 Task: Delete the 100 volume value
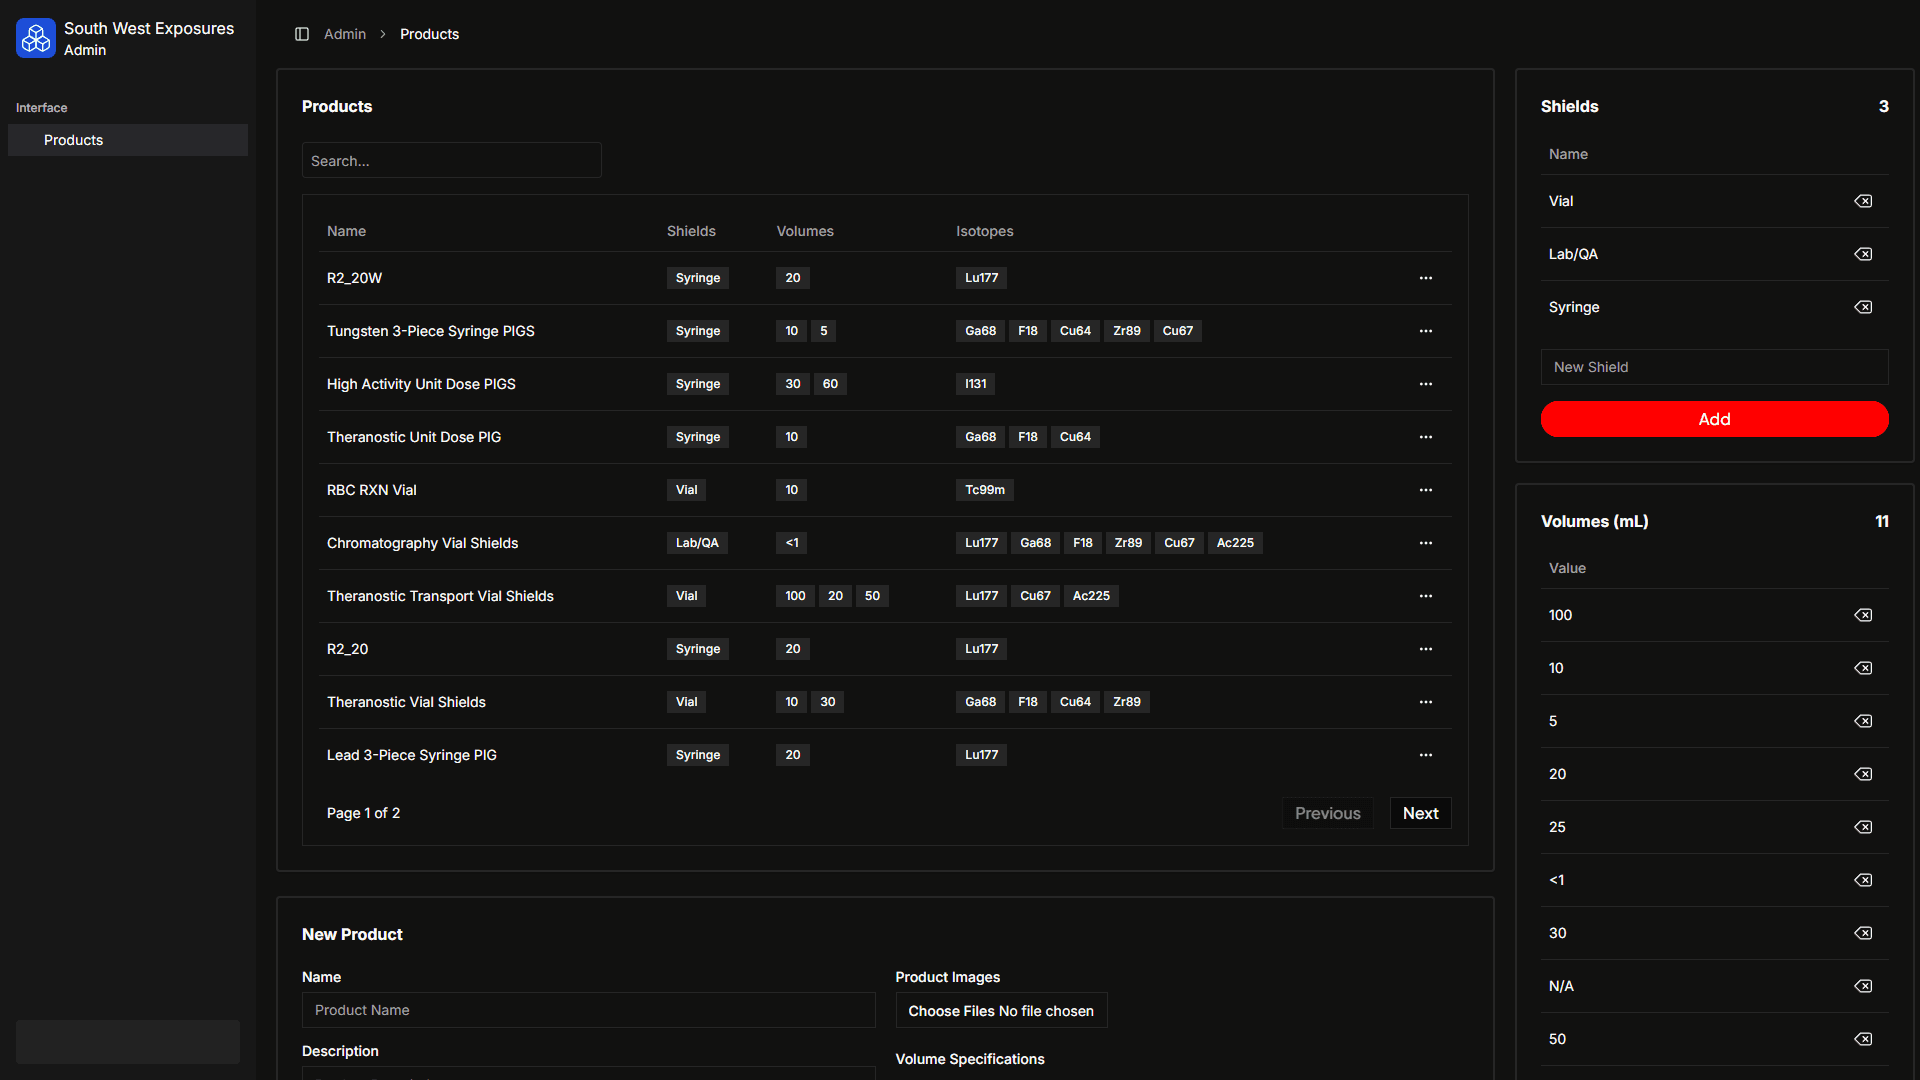(1863, 615)
